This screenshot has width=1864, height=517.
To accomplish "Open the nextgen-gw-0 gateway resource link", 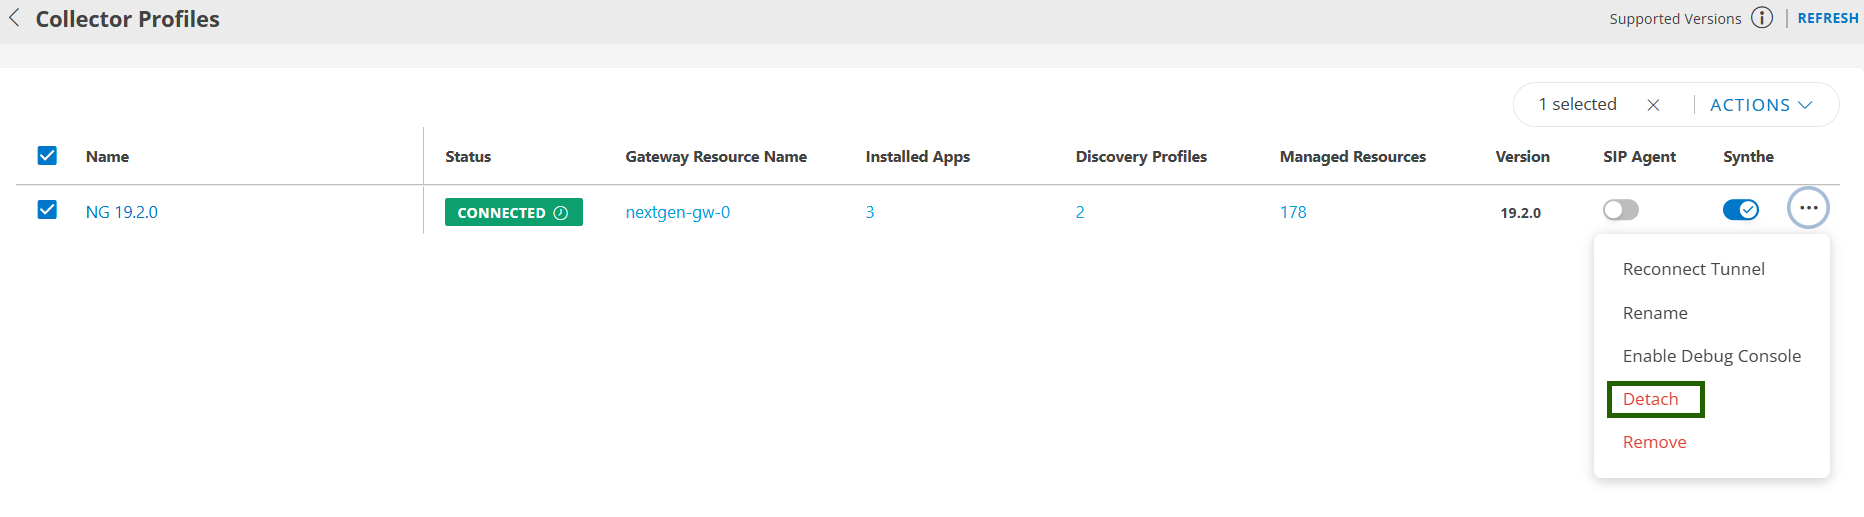I will 677,212.
